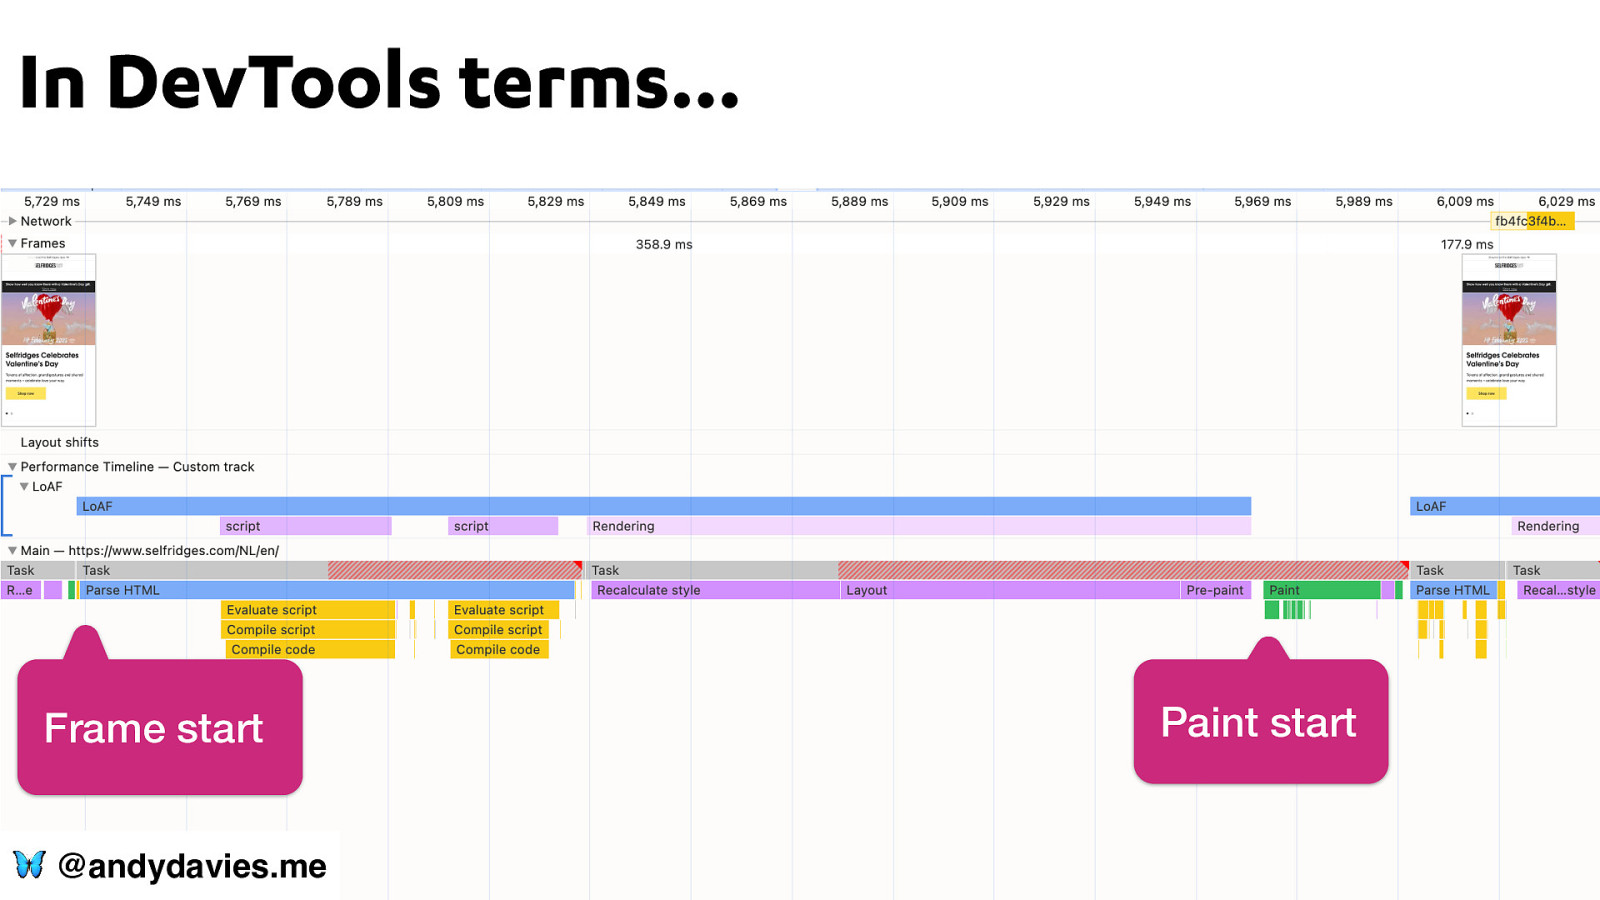Collapse the LoAF sub-track
Image resolution: width=1600 pixels, height=900 pixels.
pyautogui.click(x=24, y=487)
